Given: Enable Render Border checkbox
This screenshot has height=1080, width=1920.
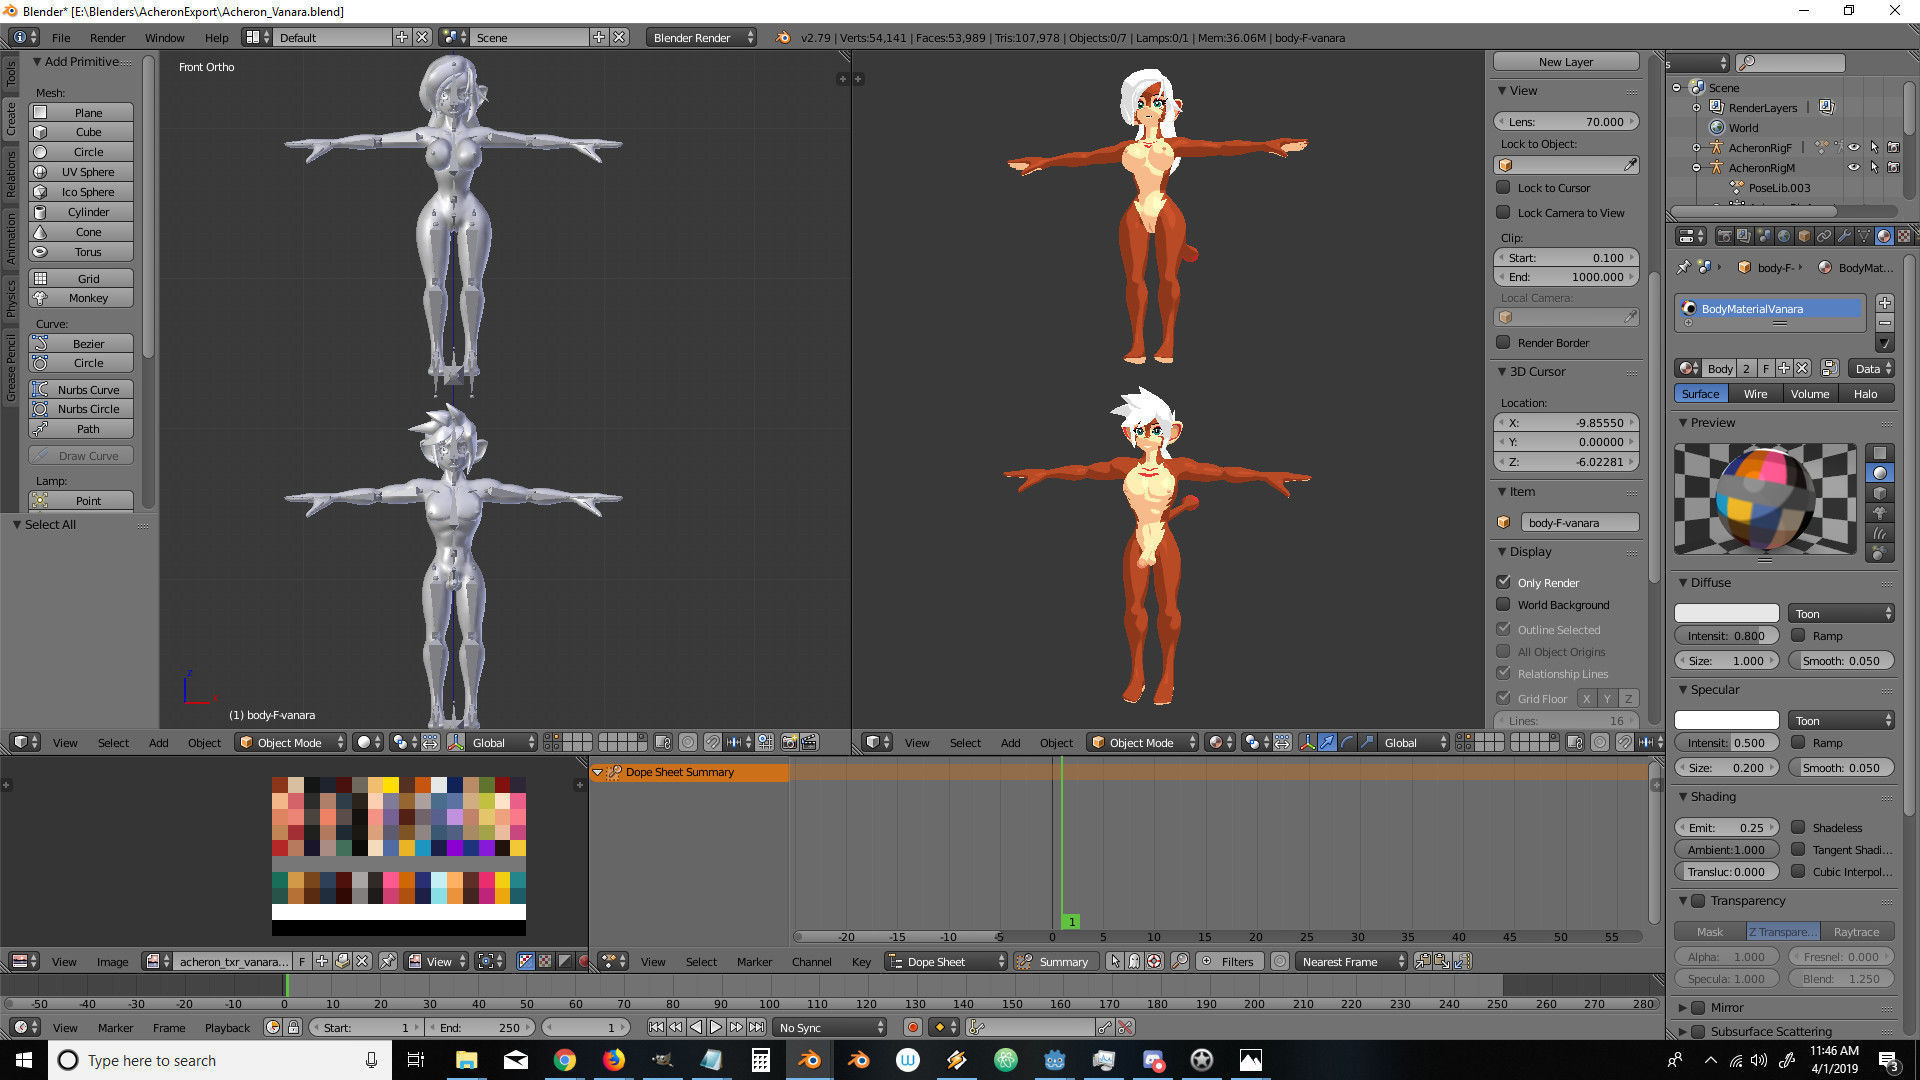Looking at the screenshot, I should (1503, 342).
